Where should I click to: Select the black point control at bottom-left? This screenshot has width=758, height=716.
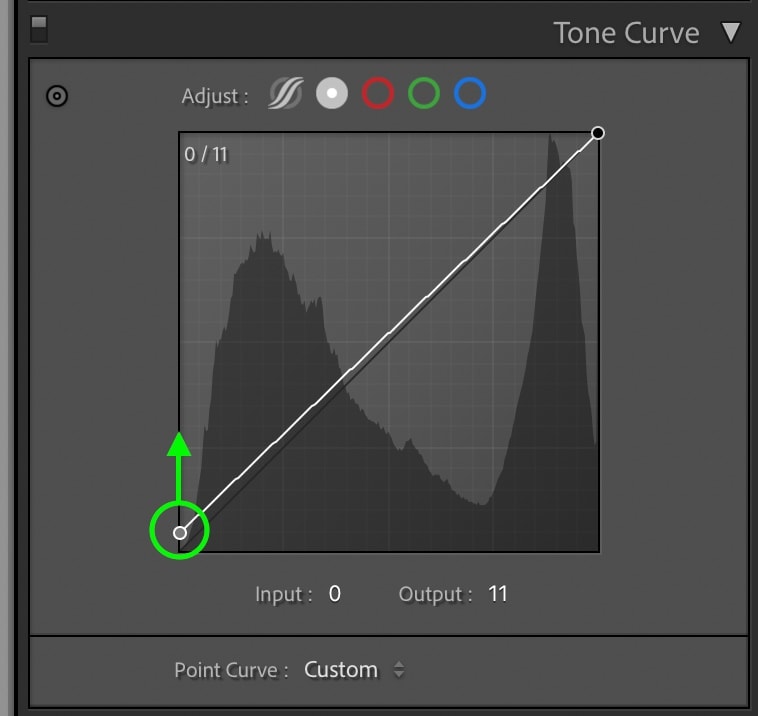(x=180, y=533)
